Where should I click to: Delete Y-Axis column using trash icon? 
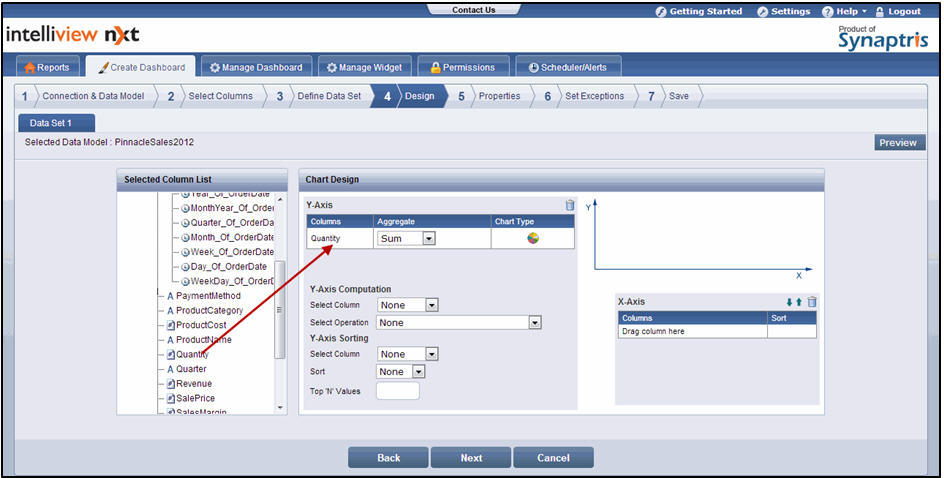(x=570, y=205)
